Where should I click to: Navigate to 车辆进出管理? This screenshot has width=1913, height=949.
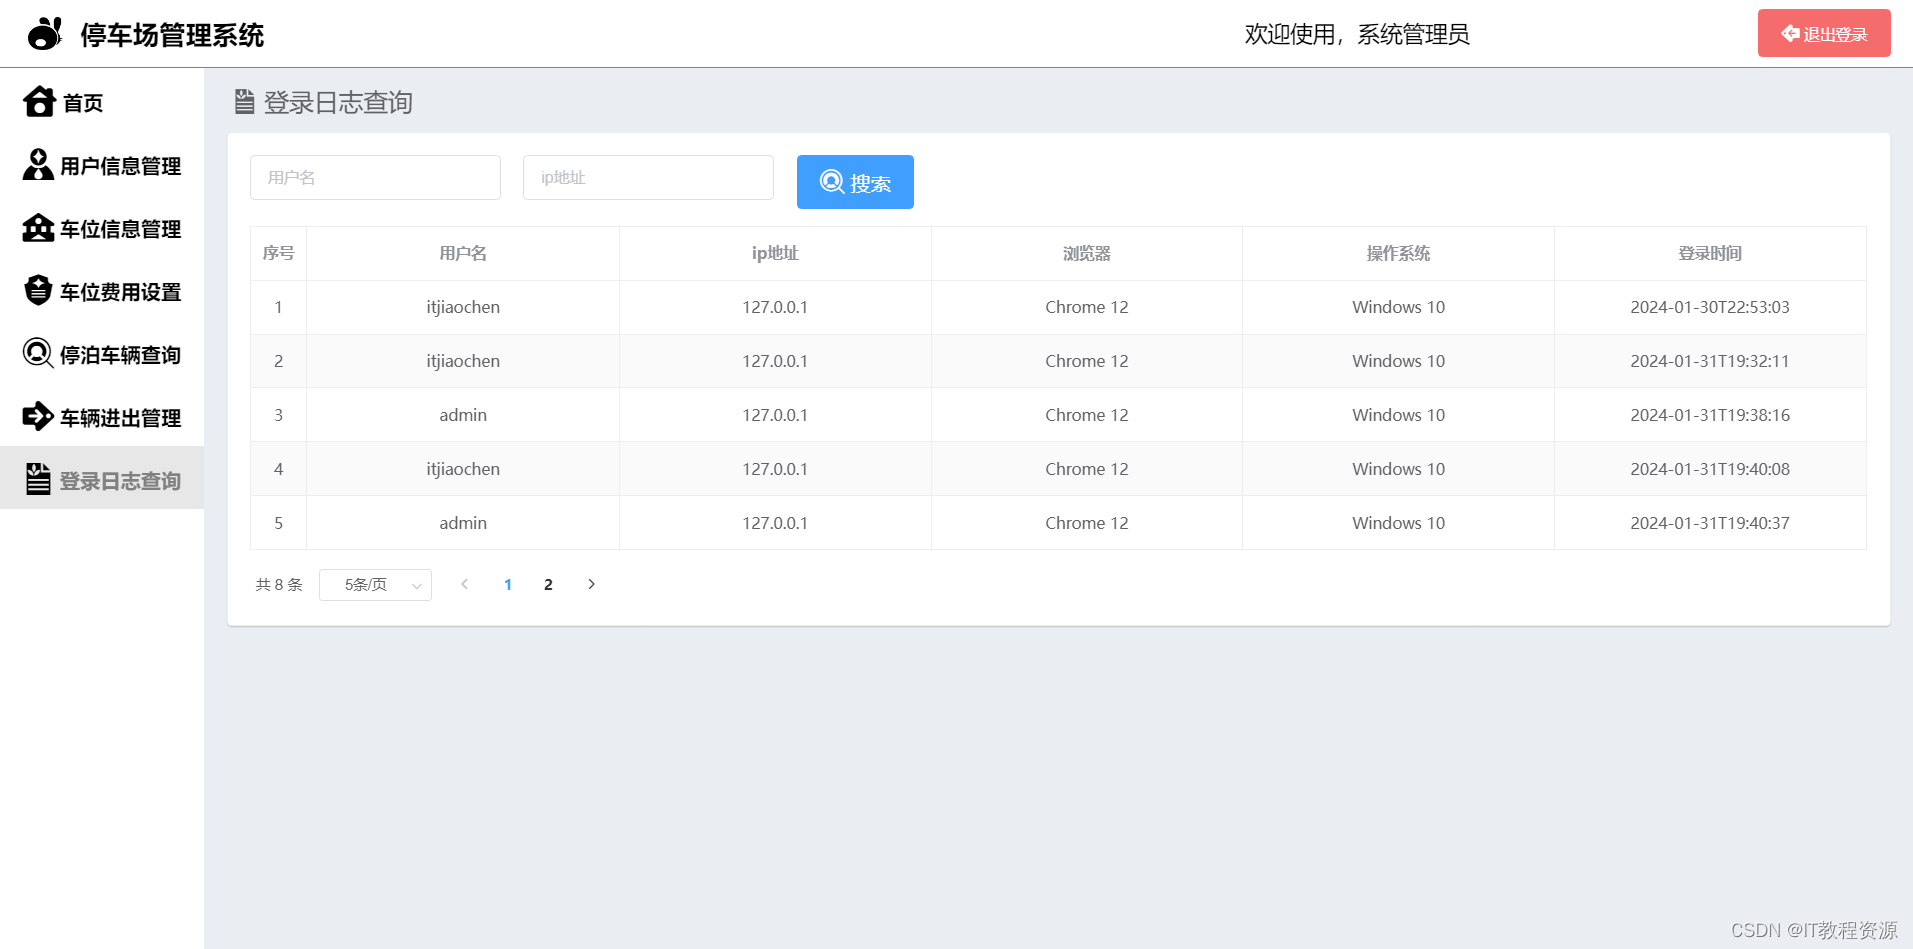pyautogui.click(x=102, y=417)
